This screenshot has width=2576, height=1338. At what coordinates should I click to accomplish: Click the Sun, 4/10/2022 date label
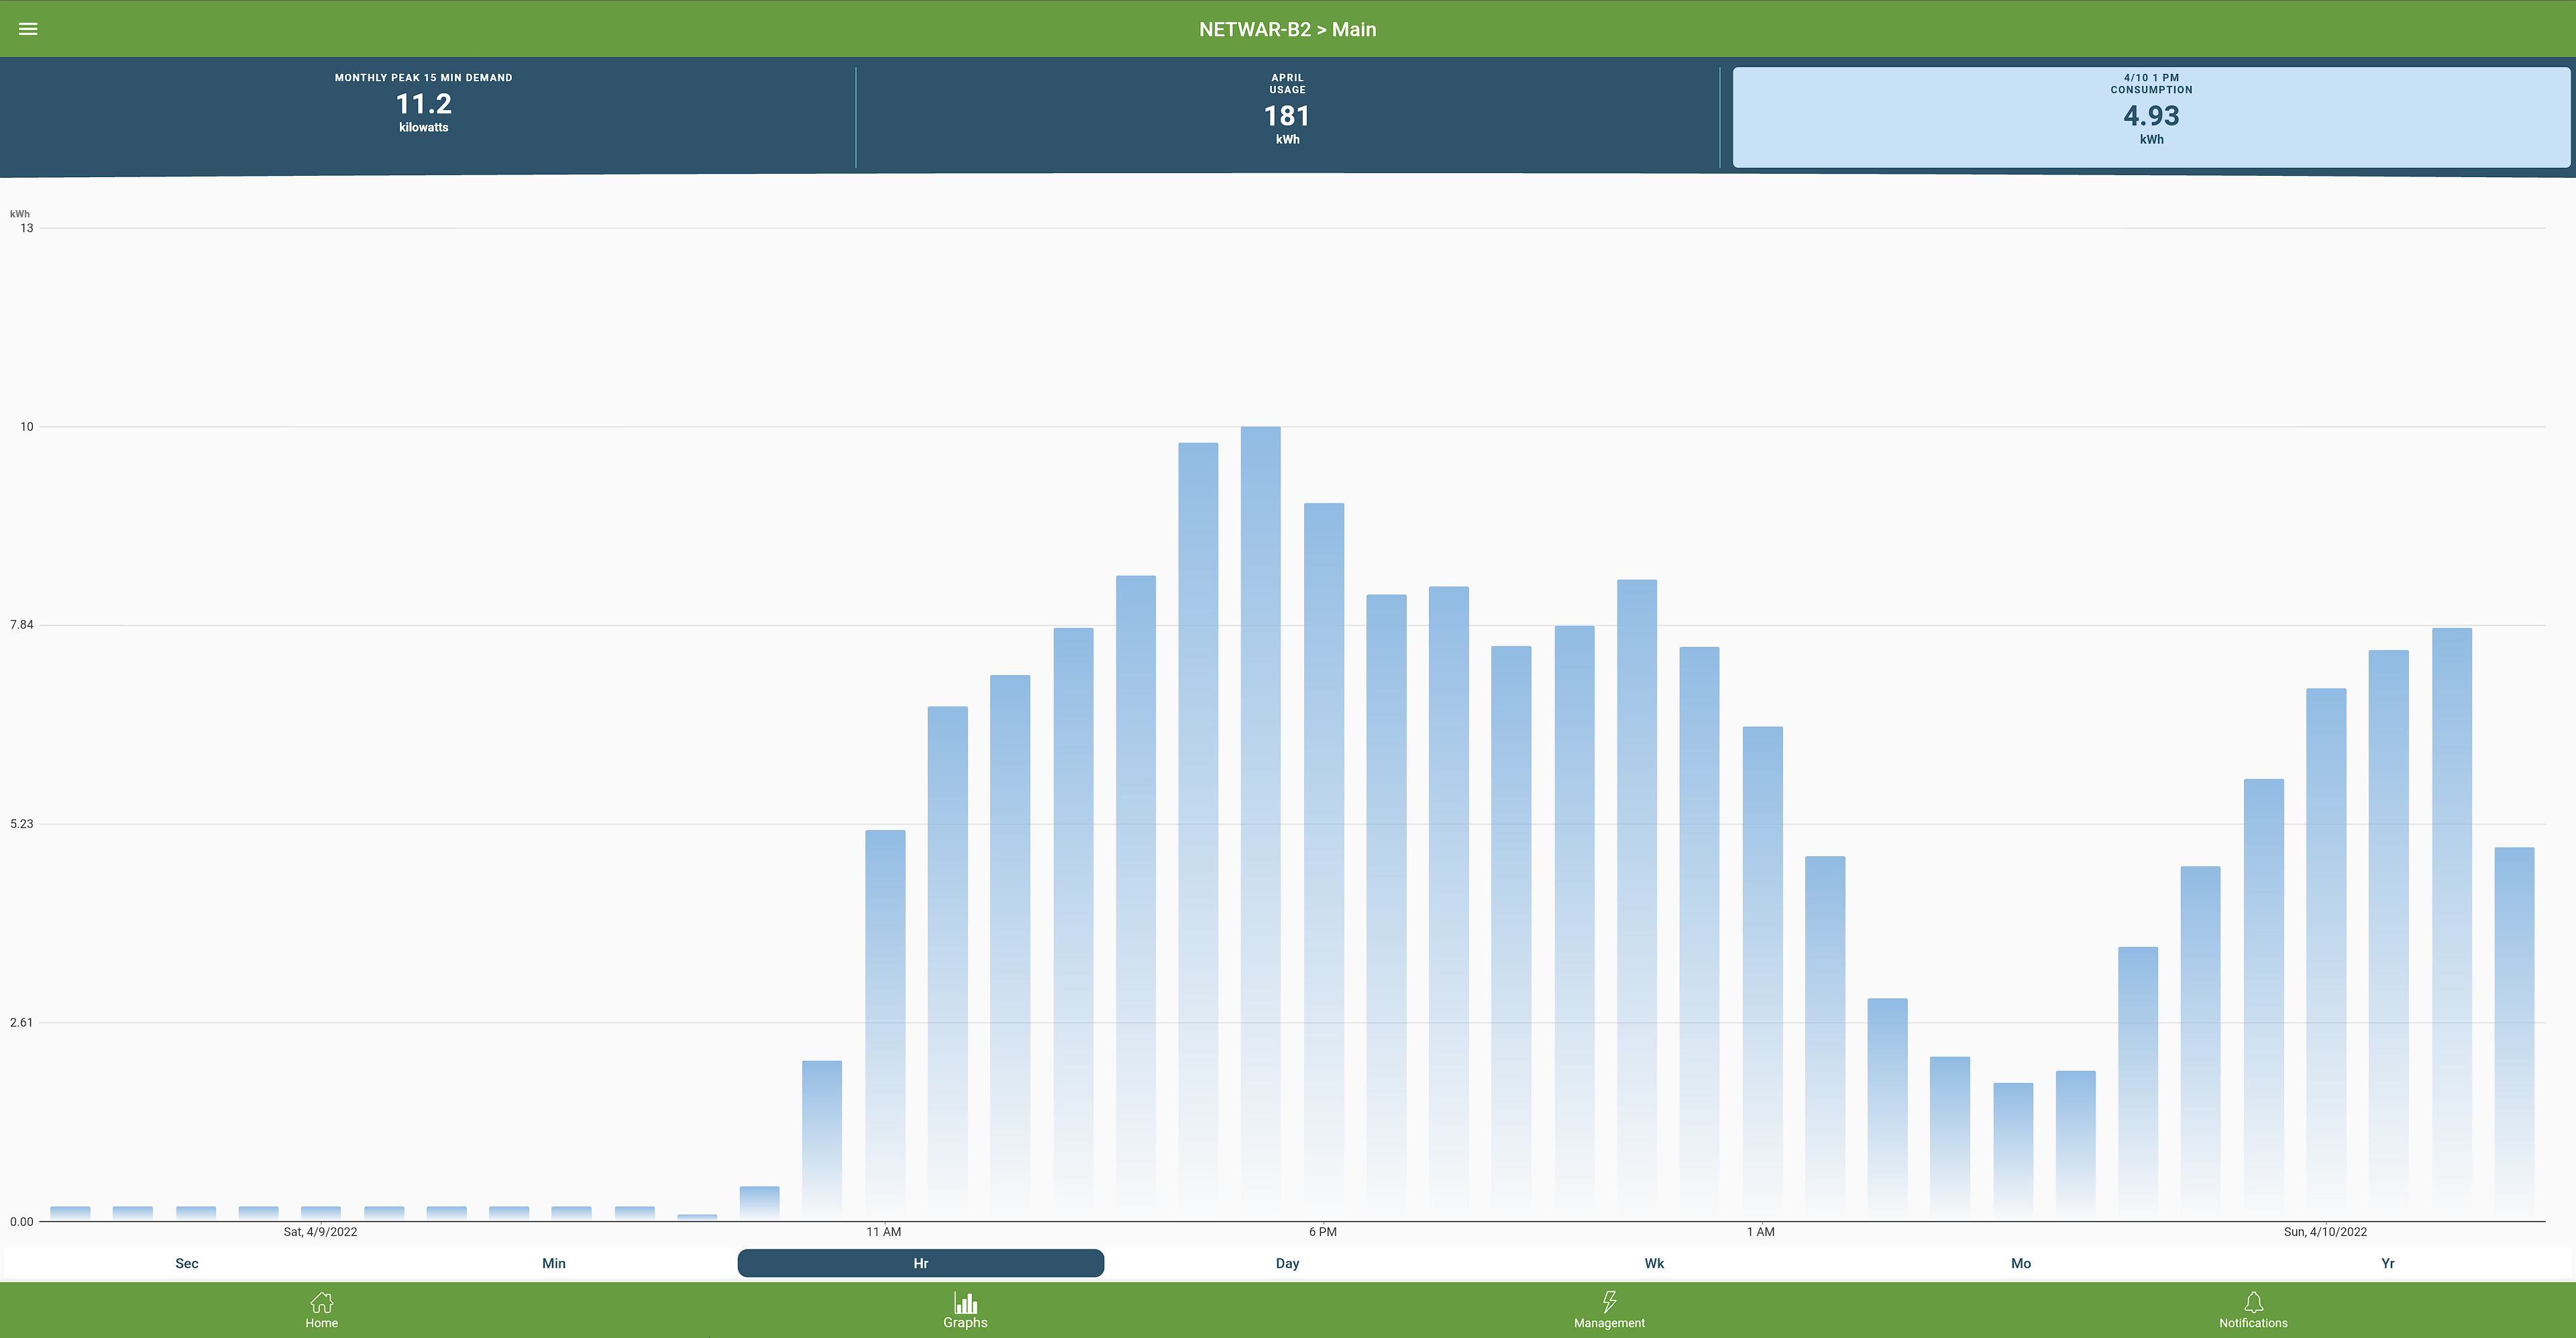(2325, 1232)
